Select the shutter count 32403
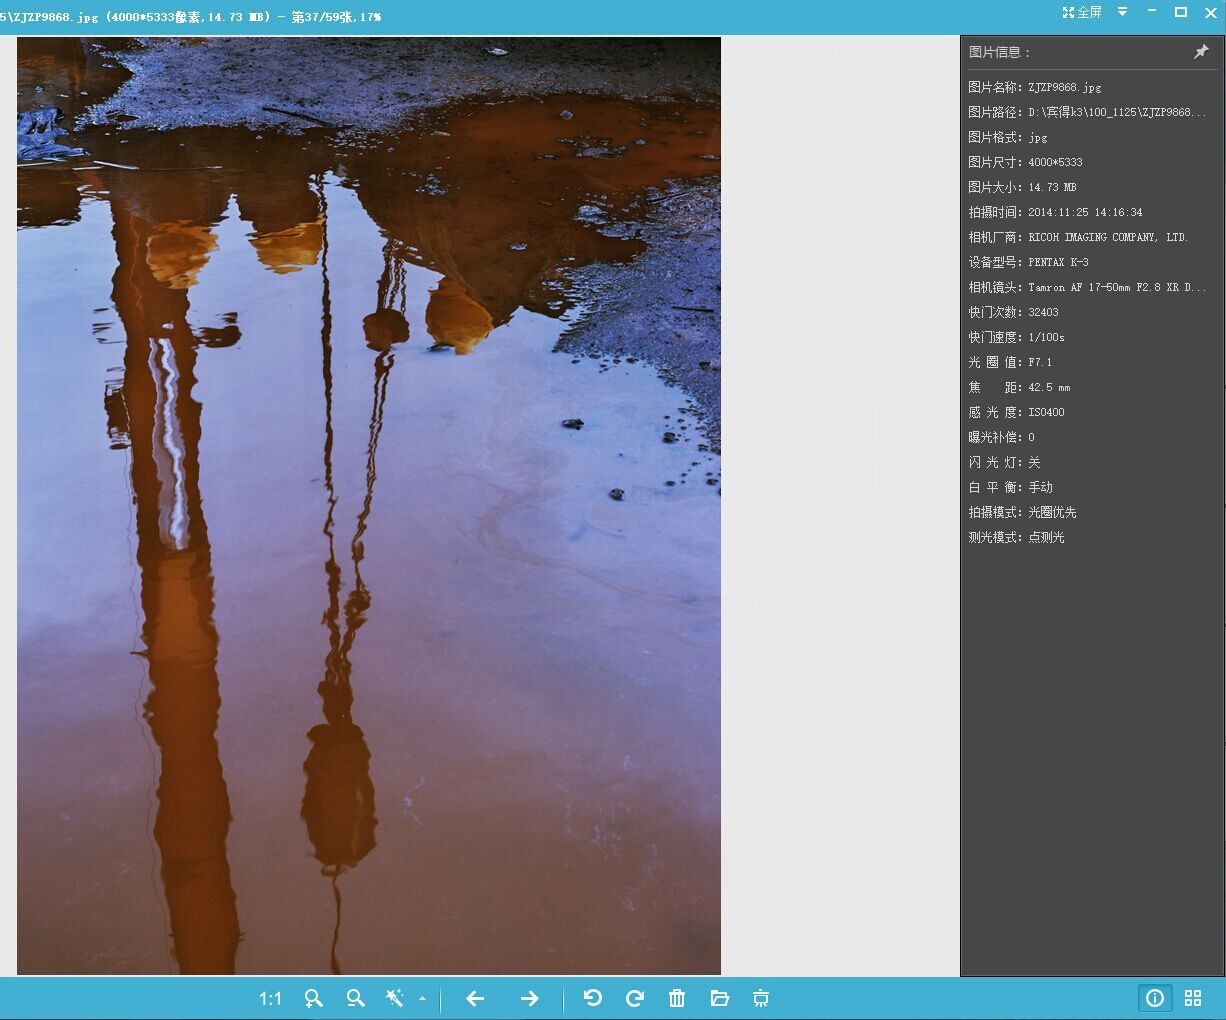The width and height of the screenshot is (1226, 1020). (x=1043, y=312)
